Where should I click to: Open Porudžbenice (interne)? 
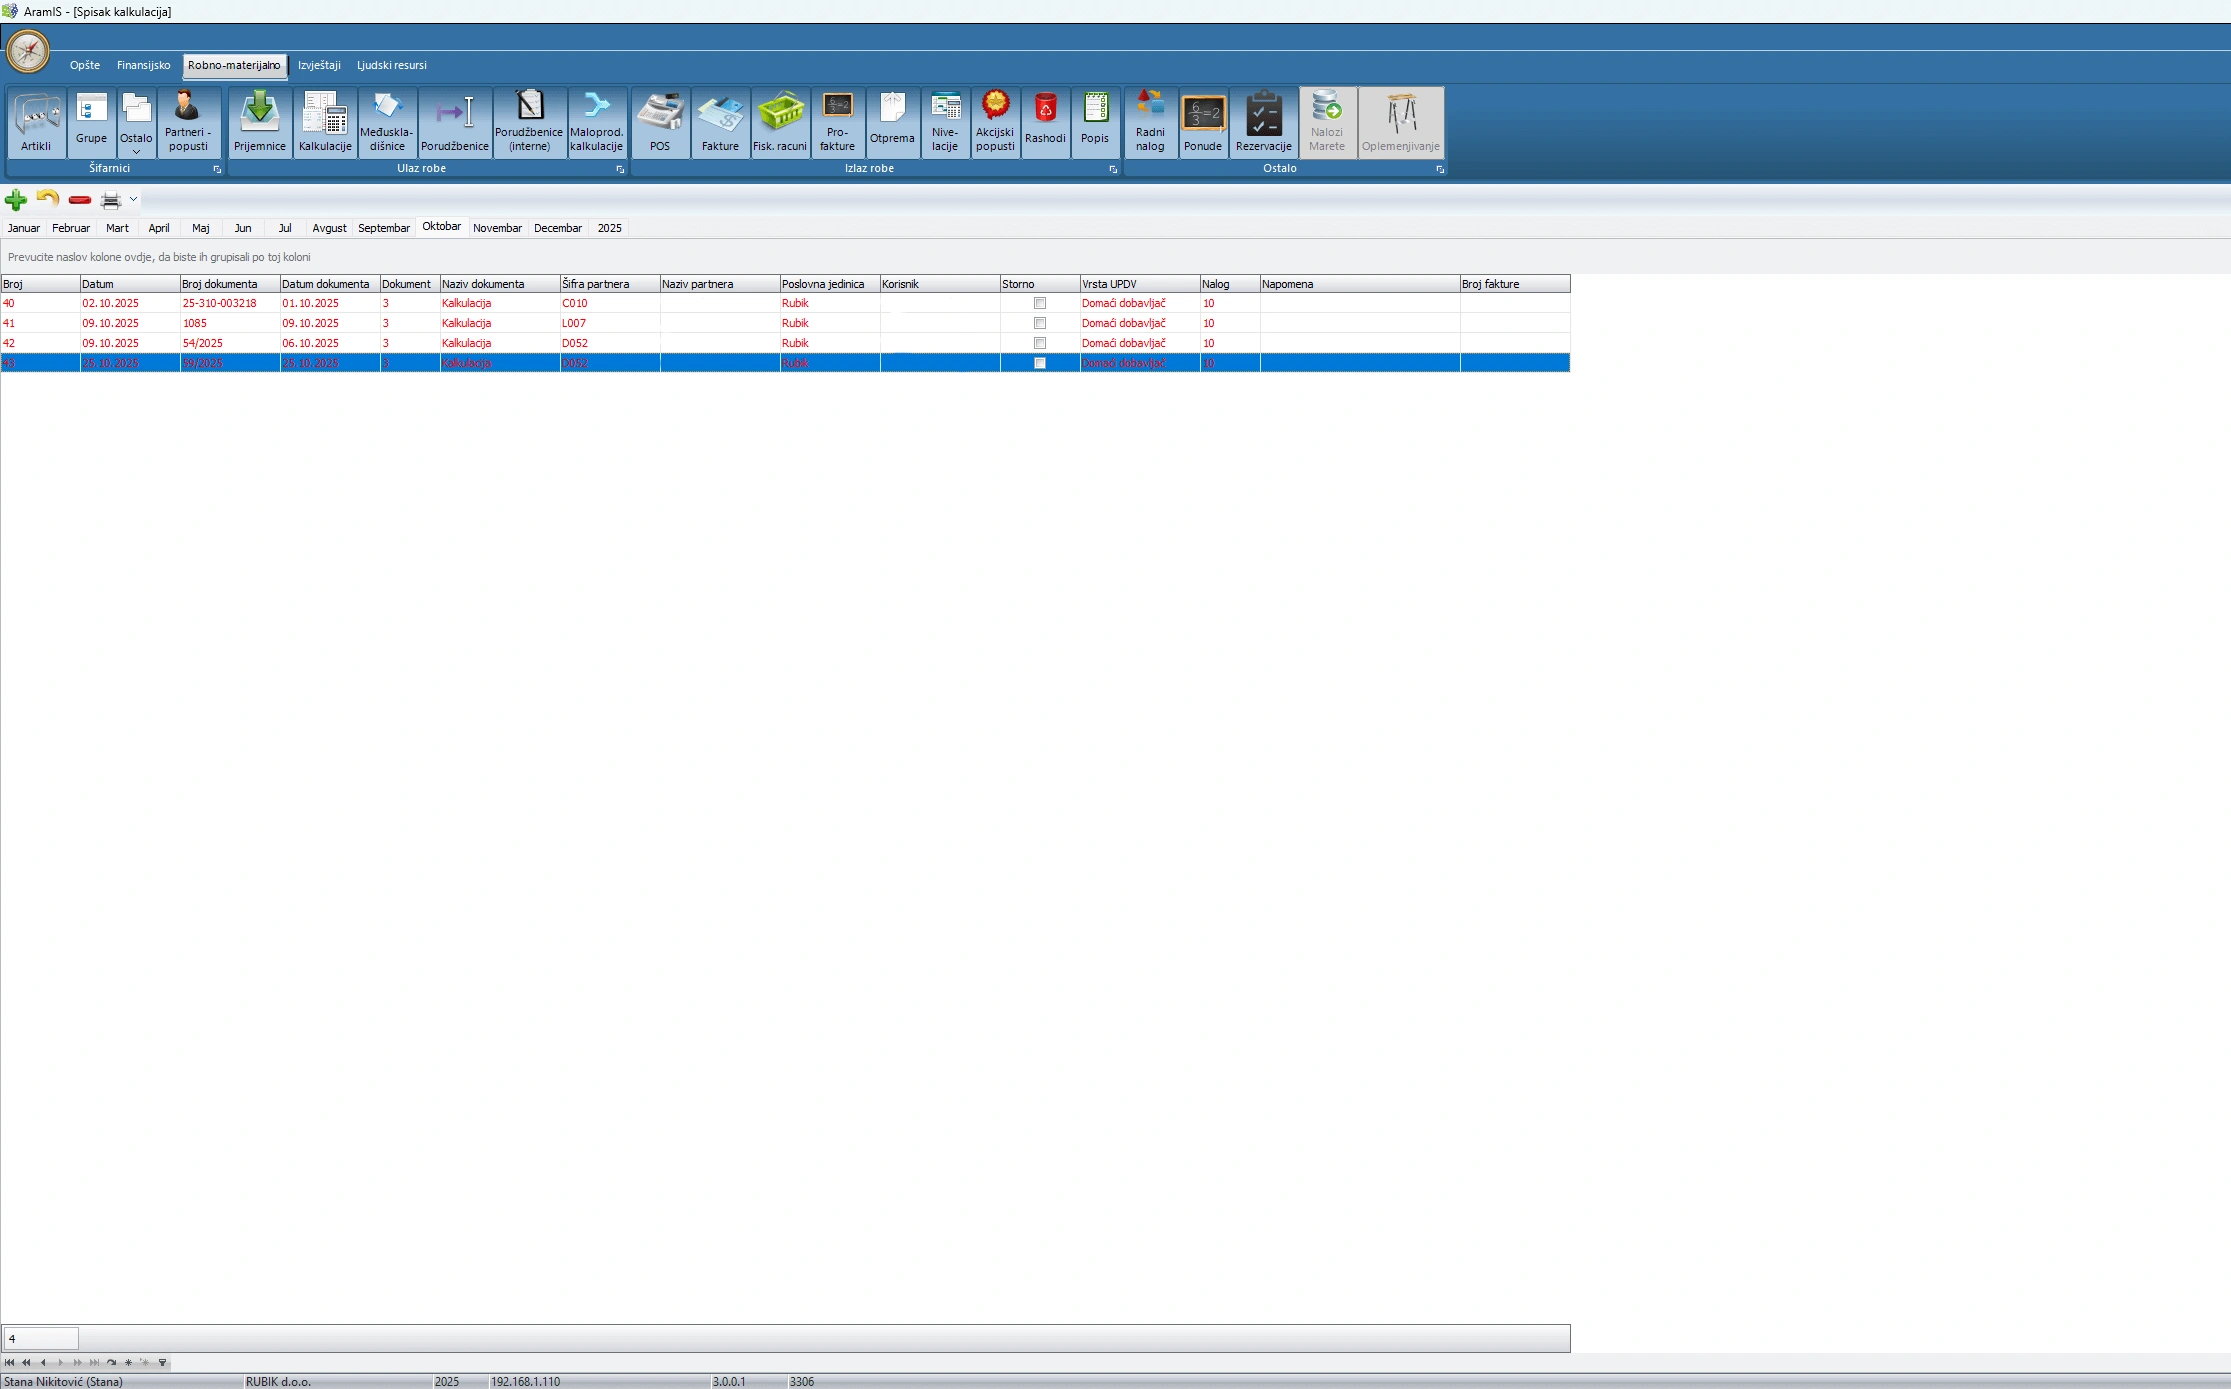(x=529, y=122)
